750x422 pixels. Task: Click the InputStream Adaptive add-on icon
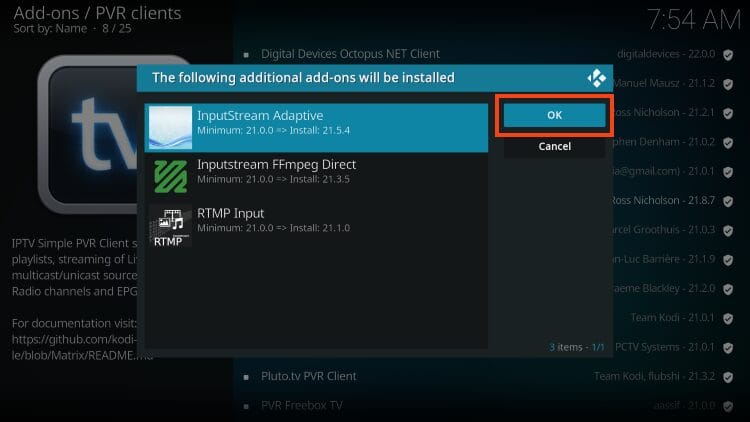point(170,127)
